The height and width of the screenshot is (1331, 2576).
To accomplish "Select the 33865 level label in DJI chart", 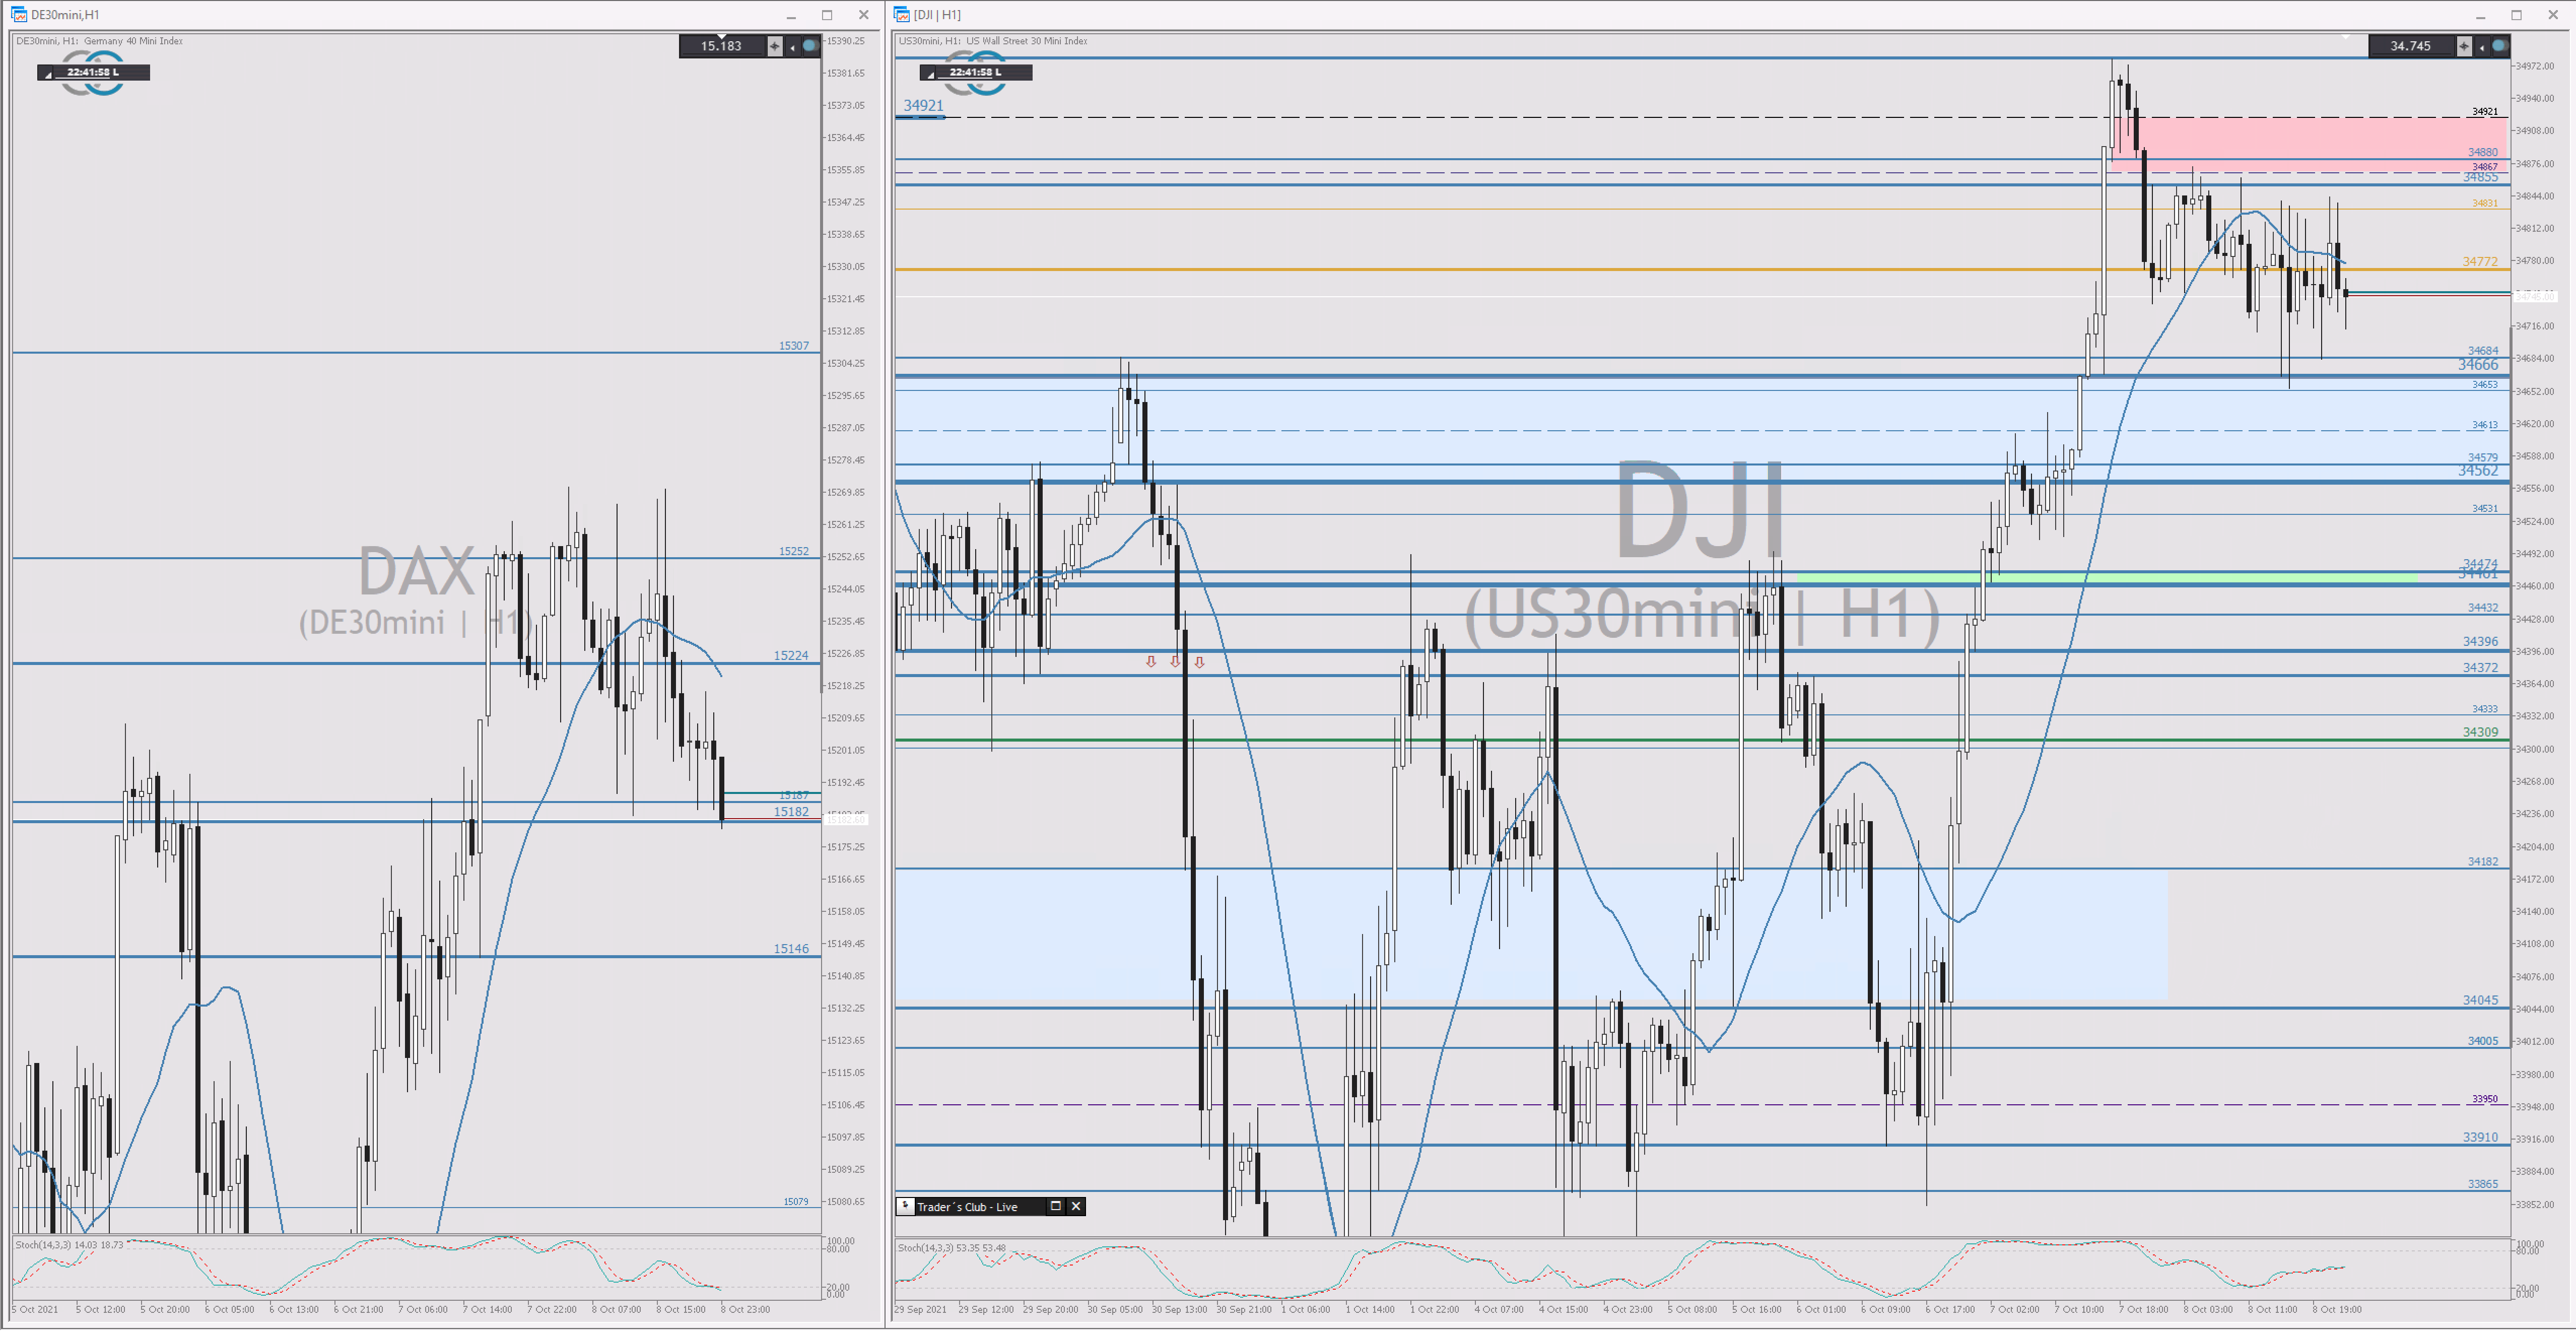I will (2483, 1184).
